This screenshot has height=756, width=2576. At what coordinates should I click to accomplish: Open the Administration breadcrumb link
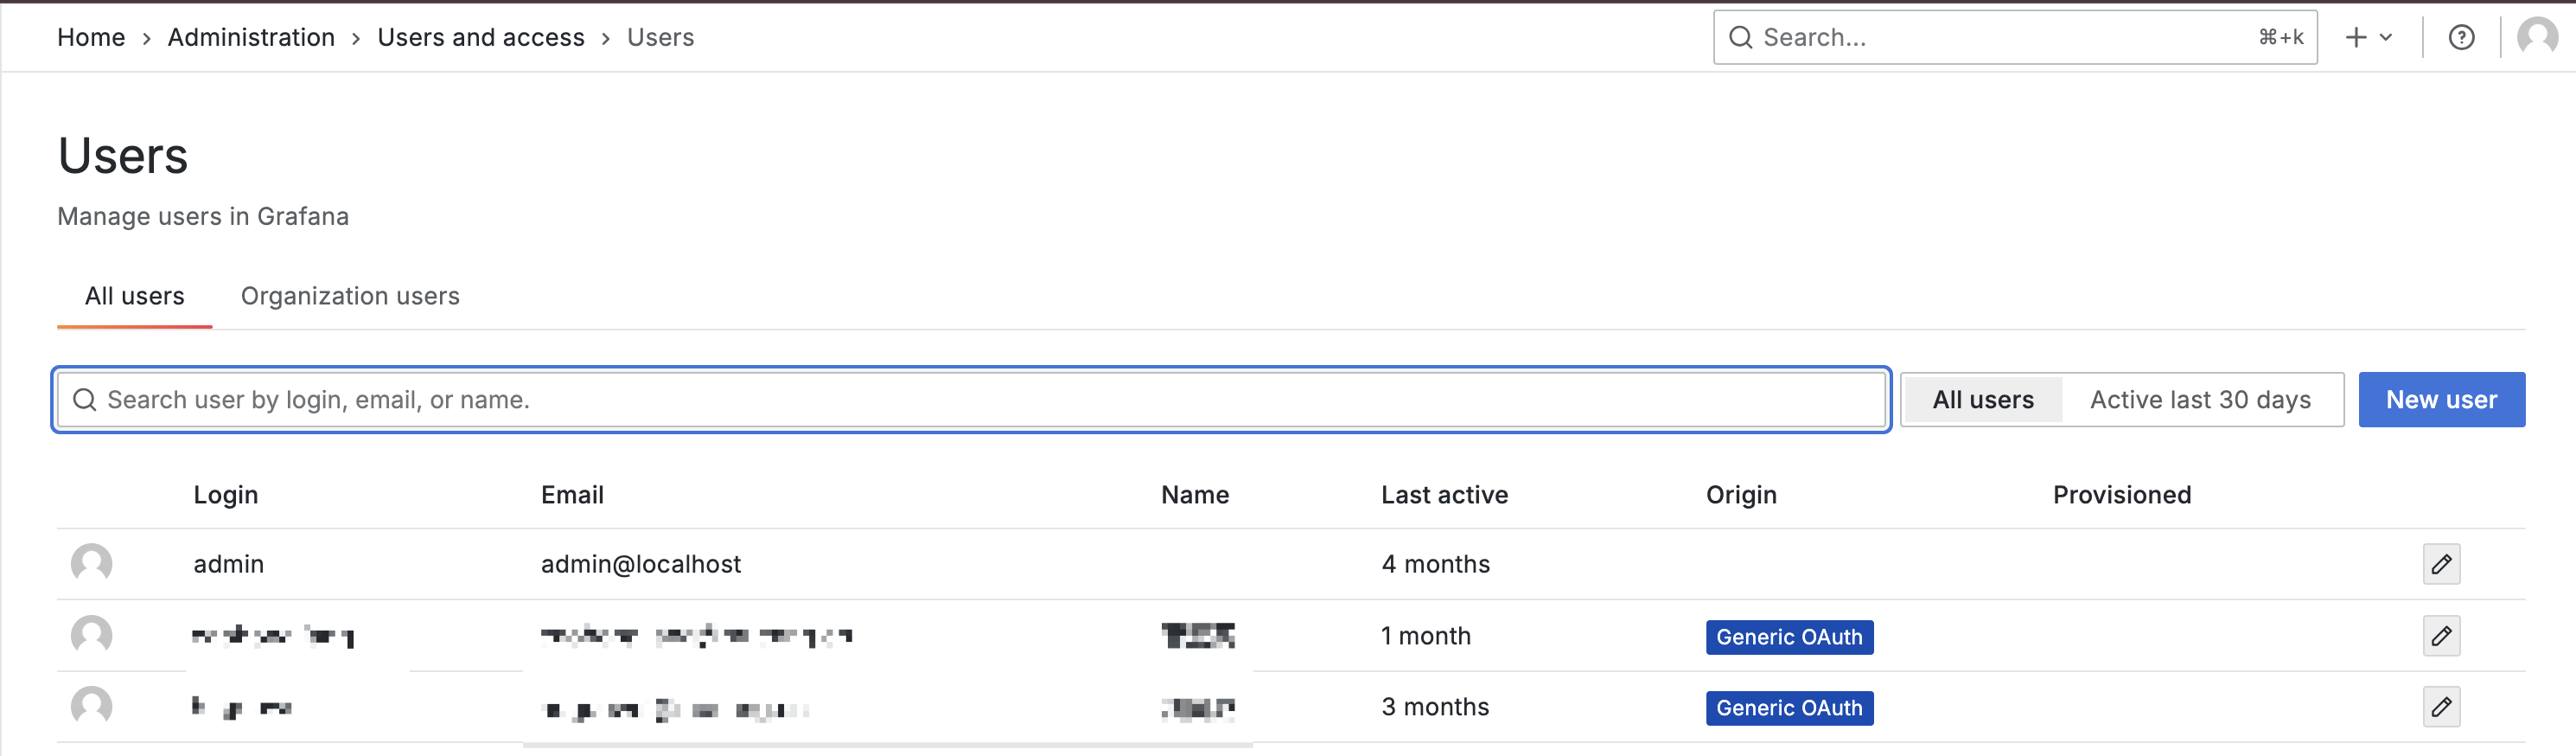[251, 38]
